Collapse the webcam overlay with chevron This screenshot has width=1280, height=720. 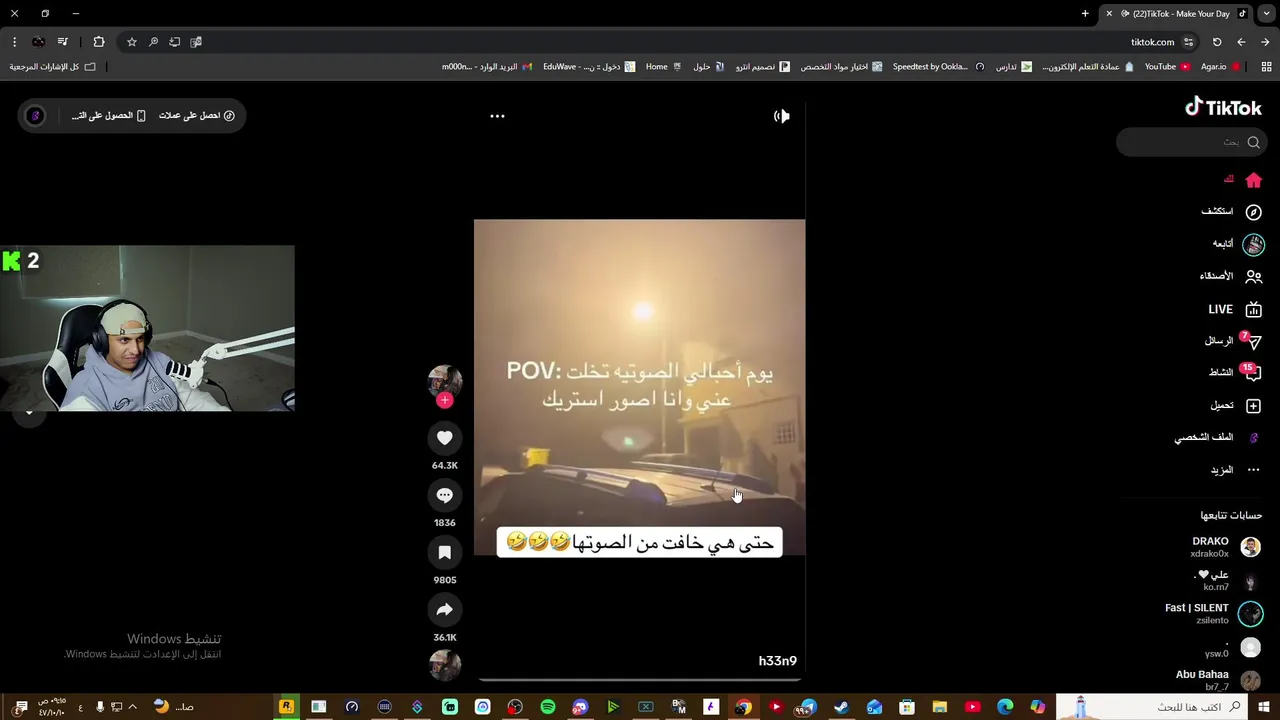(29, 412)
